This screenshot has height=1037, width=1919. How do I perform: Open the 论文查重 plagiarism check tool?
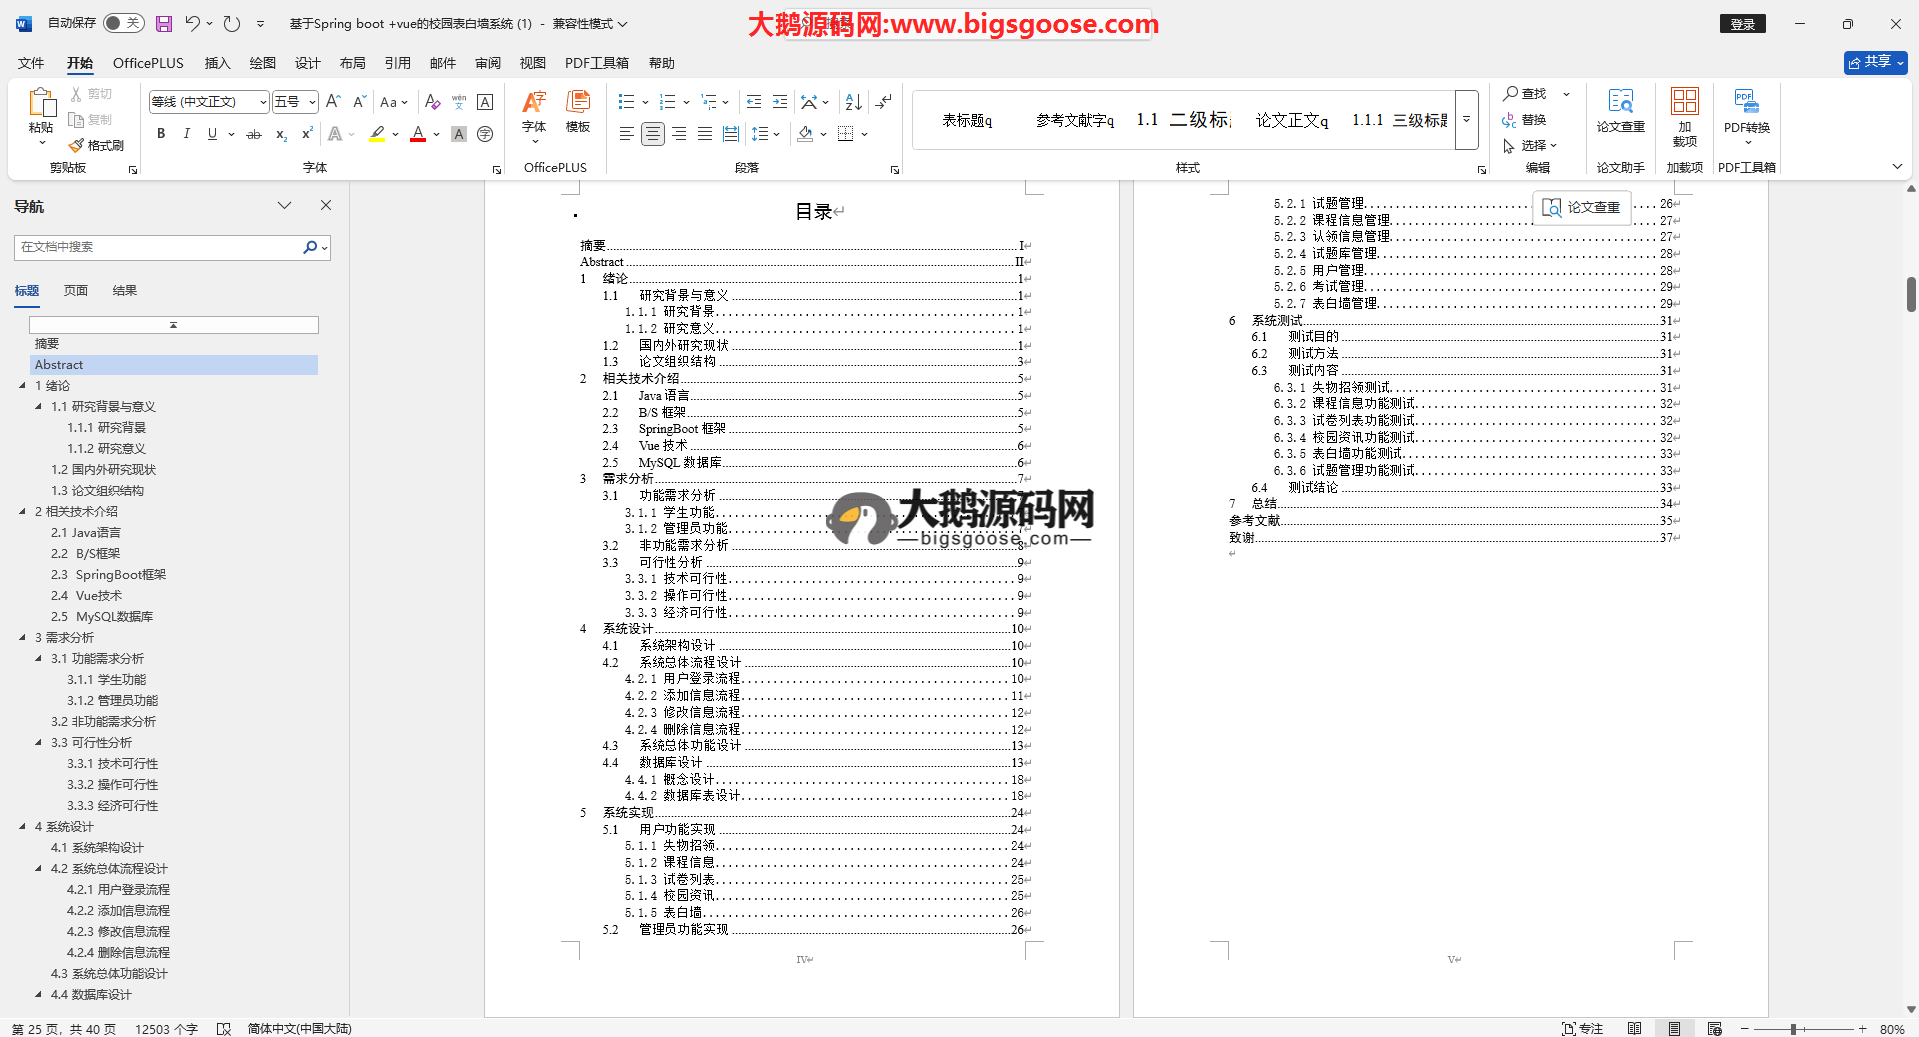[x=1620, y=110]
